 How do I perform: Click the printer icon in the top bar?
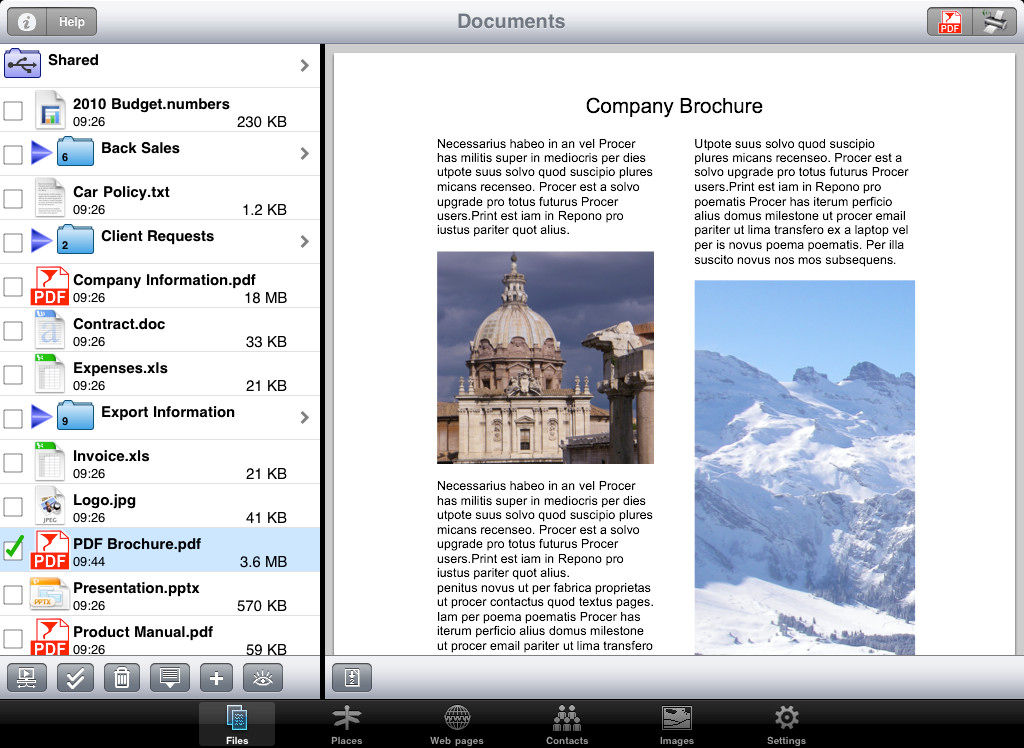(x=995, y=22)
